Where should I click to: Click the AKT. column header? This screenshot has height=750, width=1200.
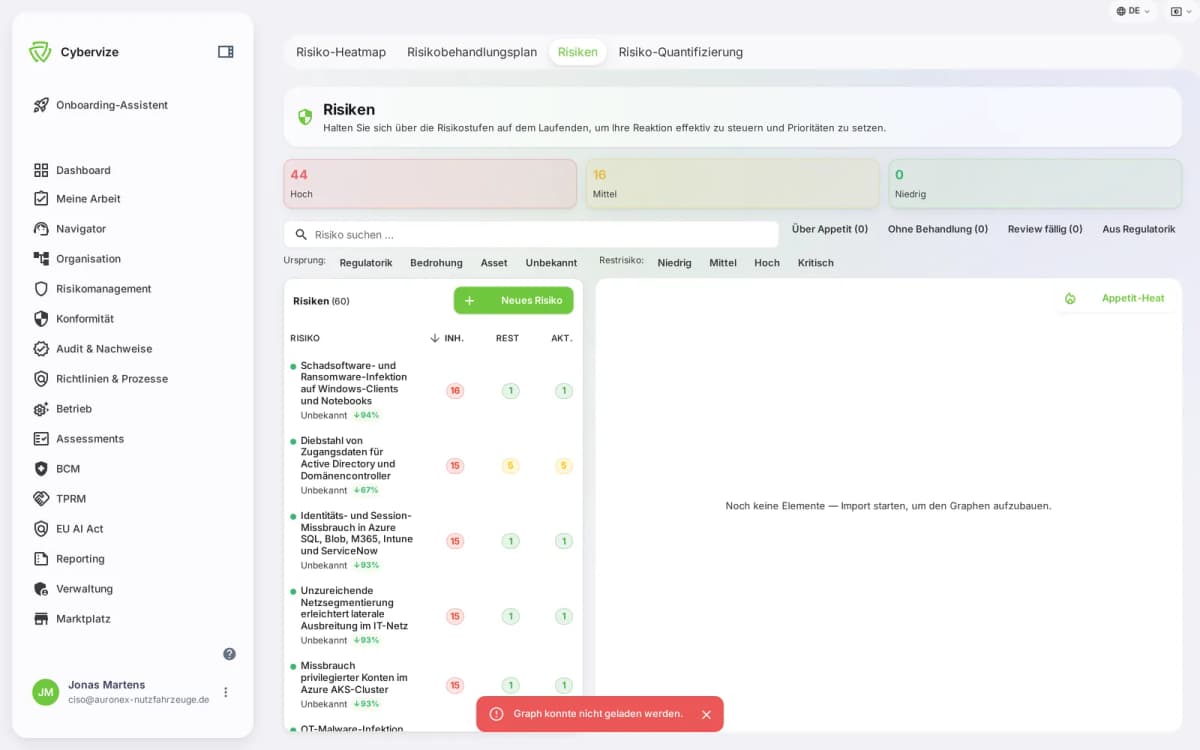562,338
